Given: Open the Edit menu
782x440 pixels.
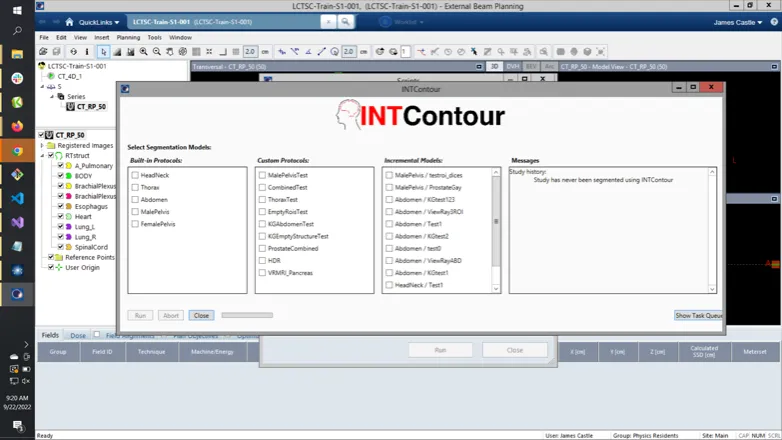Looking at the screenshot, I should coord(61,37).
